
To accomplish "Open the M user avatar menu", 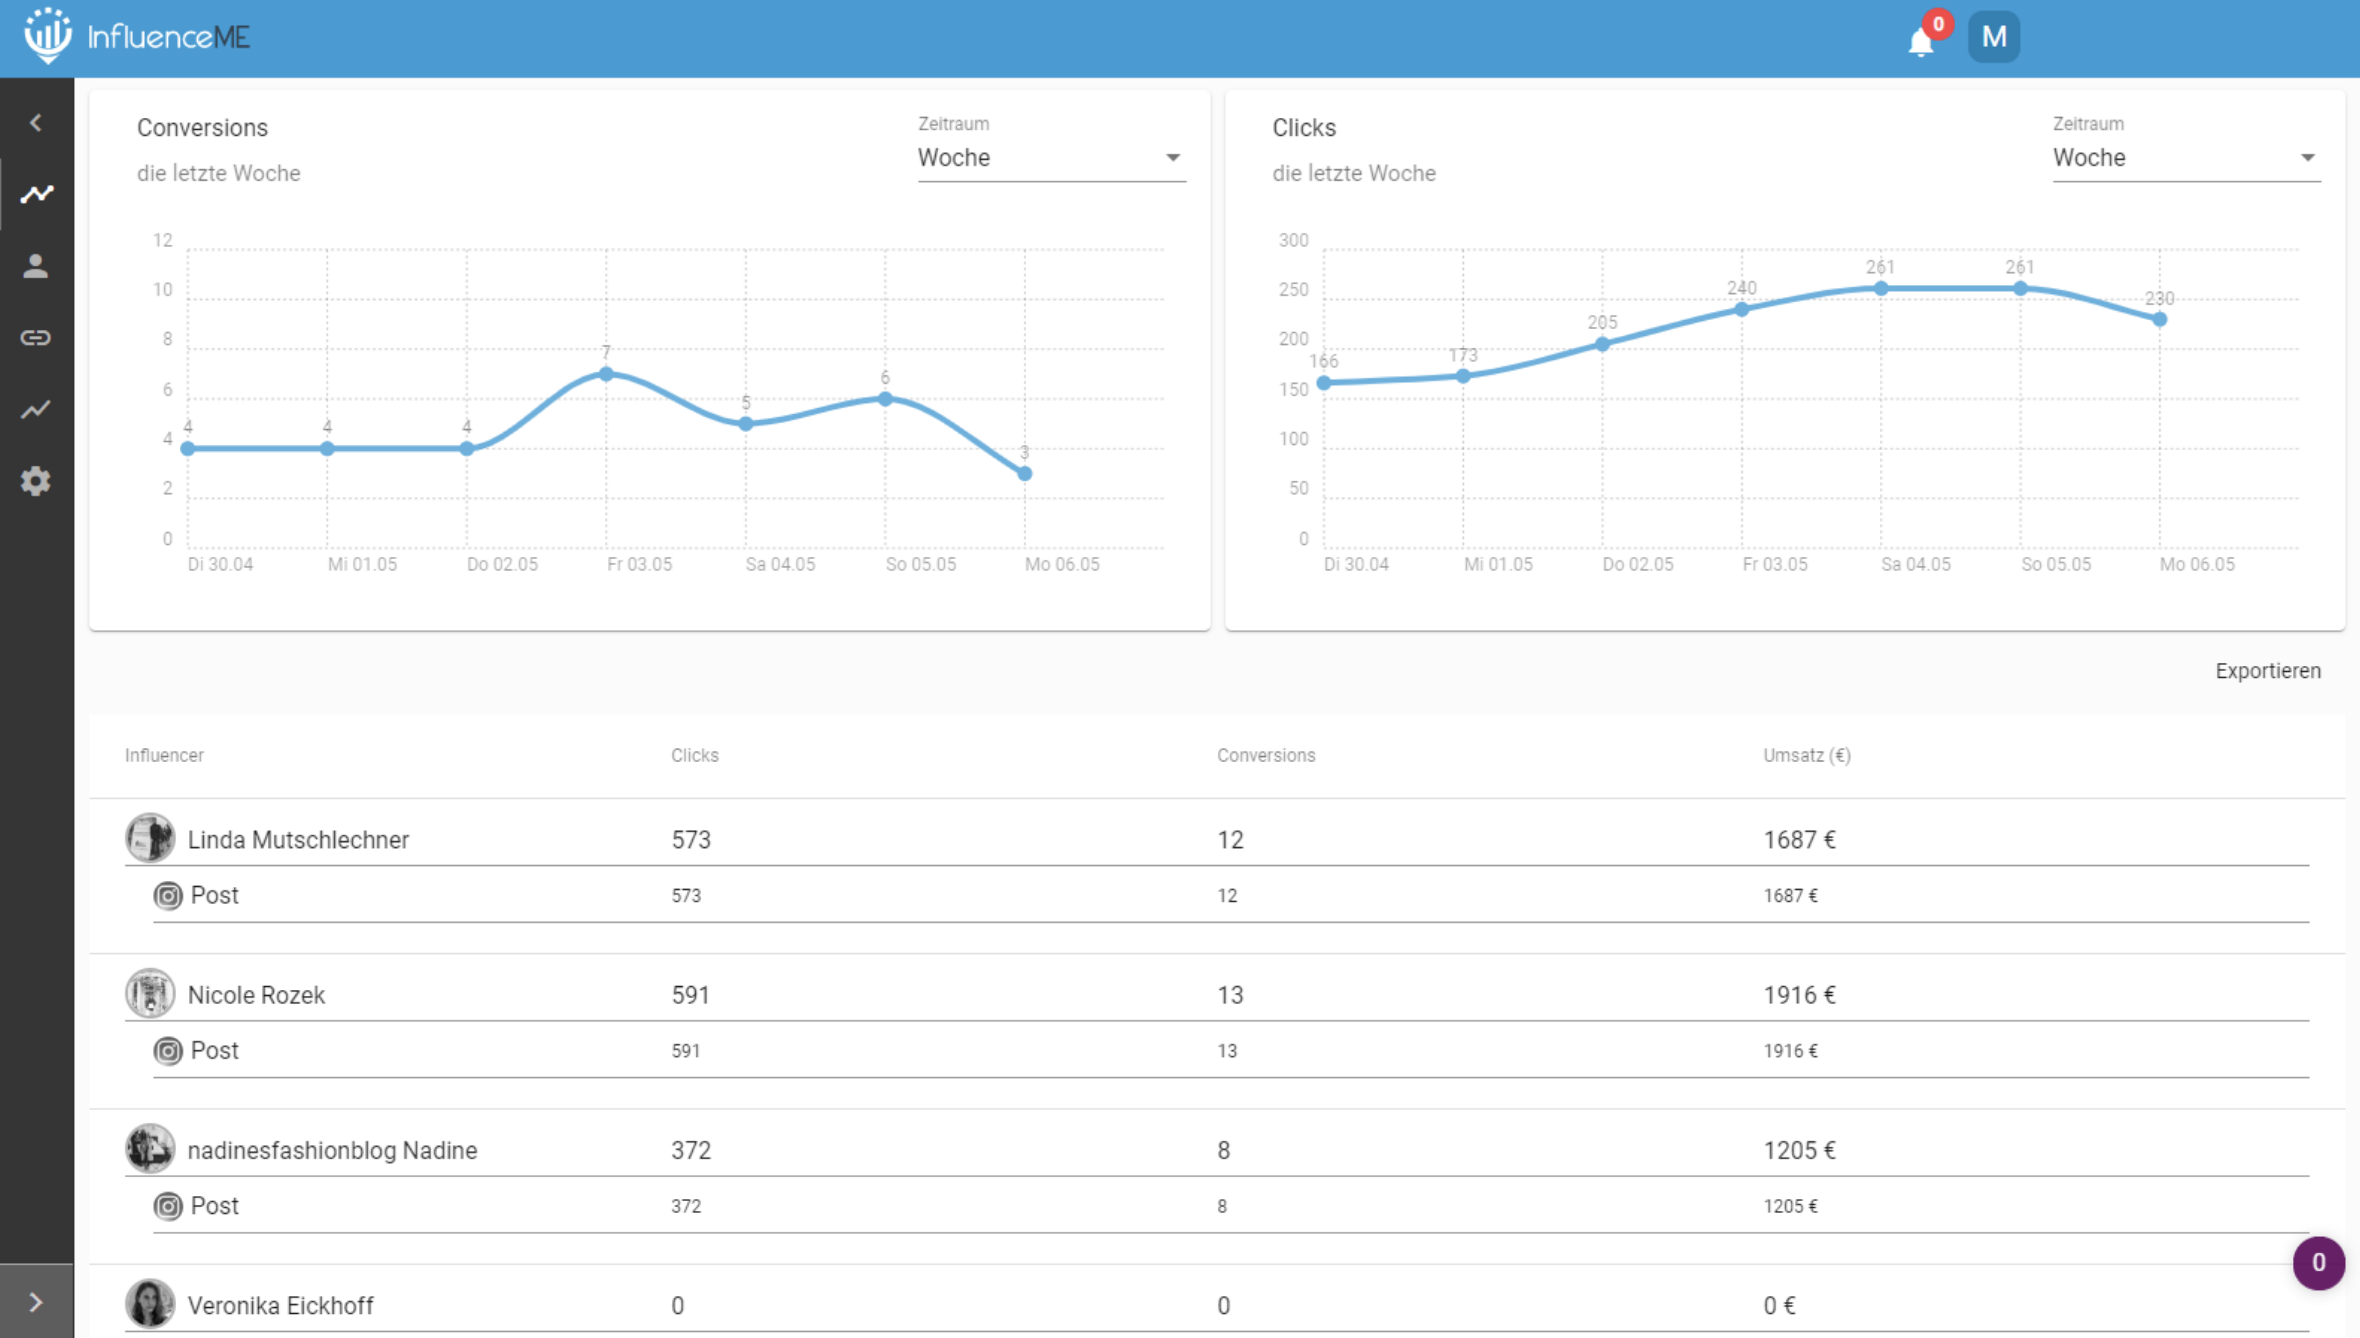I will [1993, 37].
